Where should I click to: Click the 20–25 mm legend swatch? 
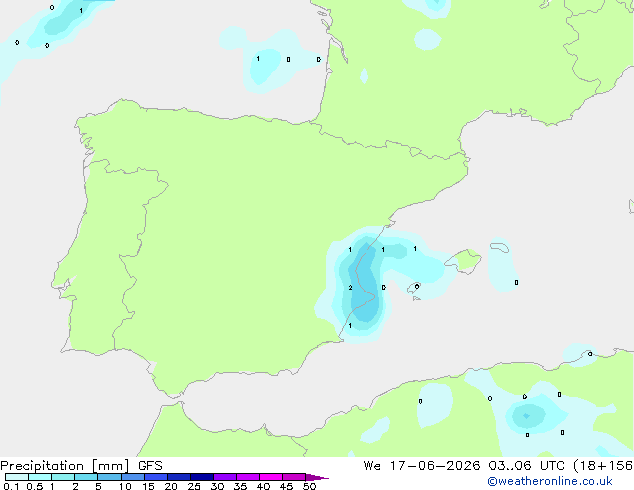coord(179,477)
